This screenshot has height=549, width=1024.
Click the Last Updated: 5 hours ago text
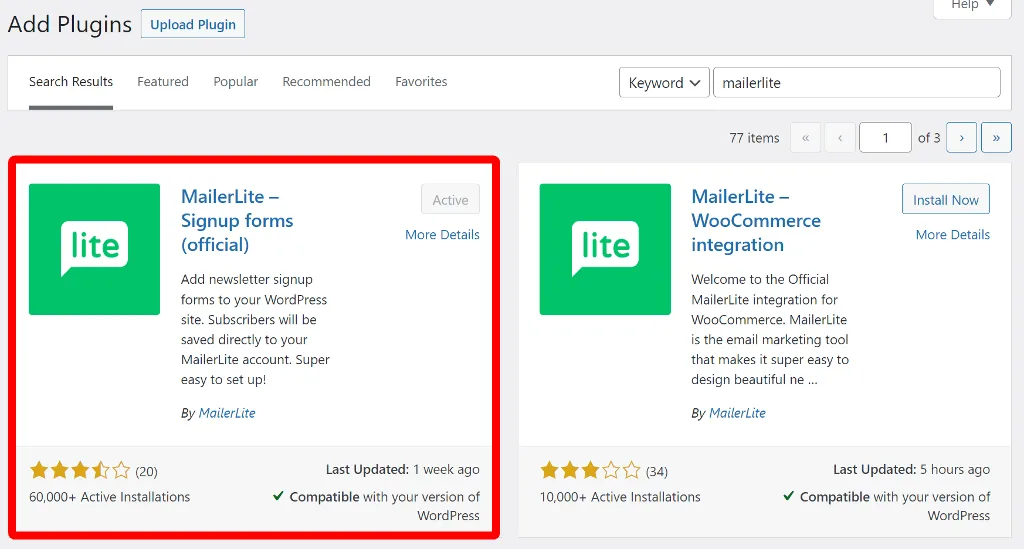pyautogui.click(x=911, y=469)
